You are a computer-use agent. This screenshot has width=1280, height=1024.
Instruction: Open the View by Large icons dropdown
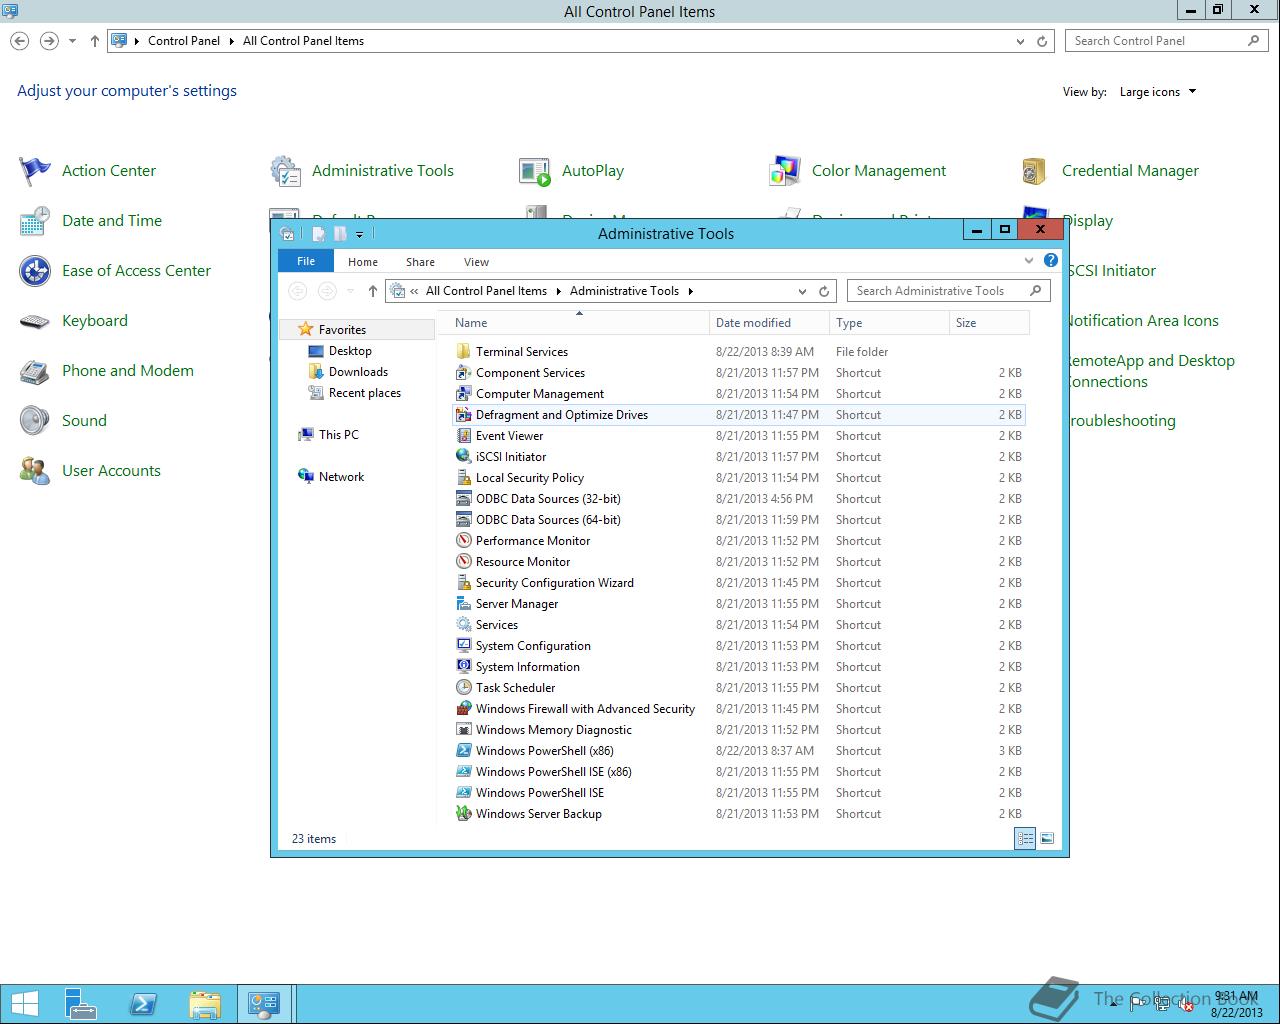pyautogui.click(x=1158, y=92)
